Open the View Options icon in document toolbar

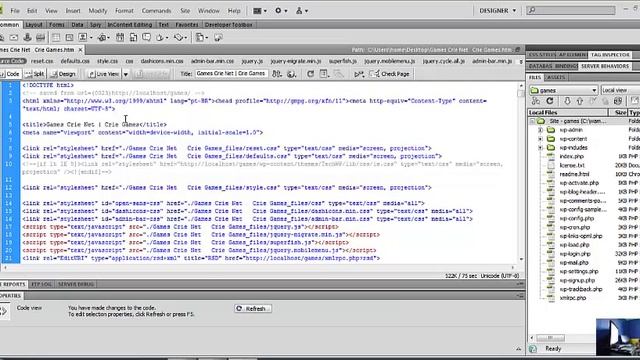324,74
